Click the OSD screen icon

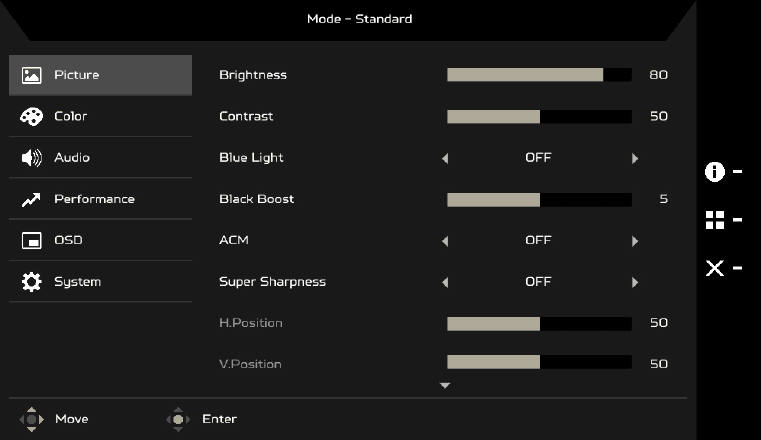point(31,240)
